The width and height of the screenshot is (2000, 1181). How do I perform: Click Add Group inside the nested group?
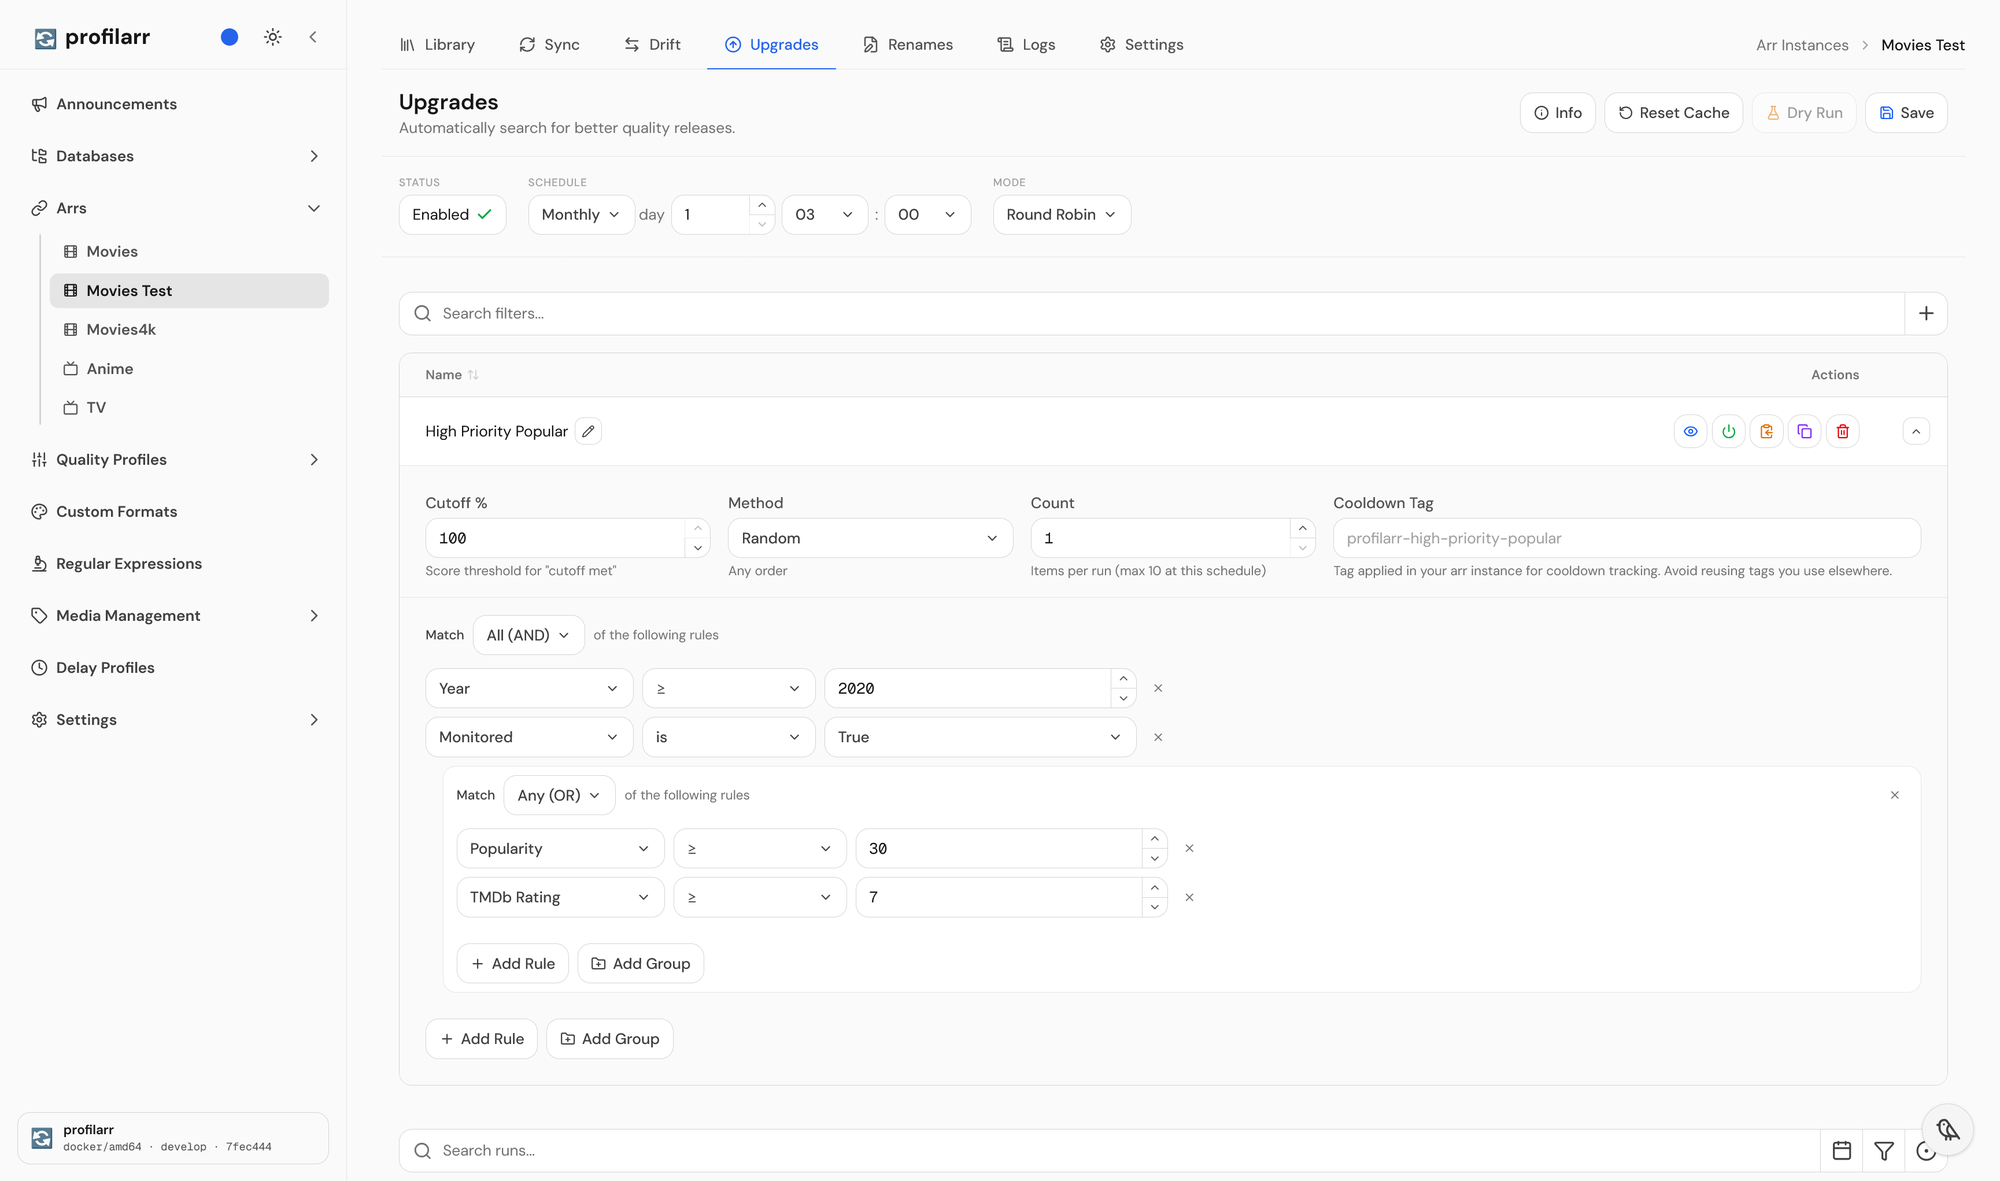(640, 964)
